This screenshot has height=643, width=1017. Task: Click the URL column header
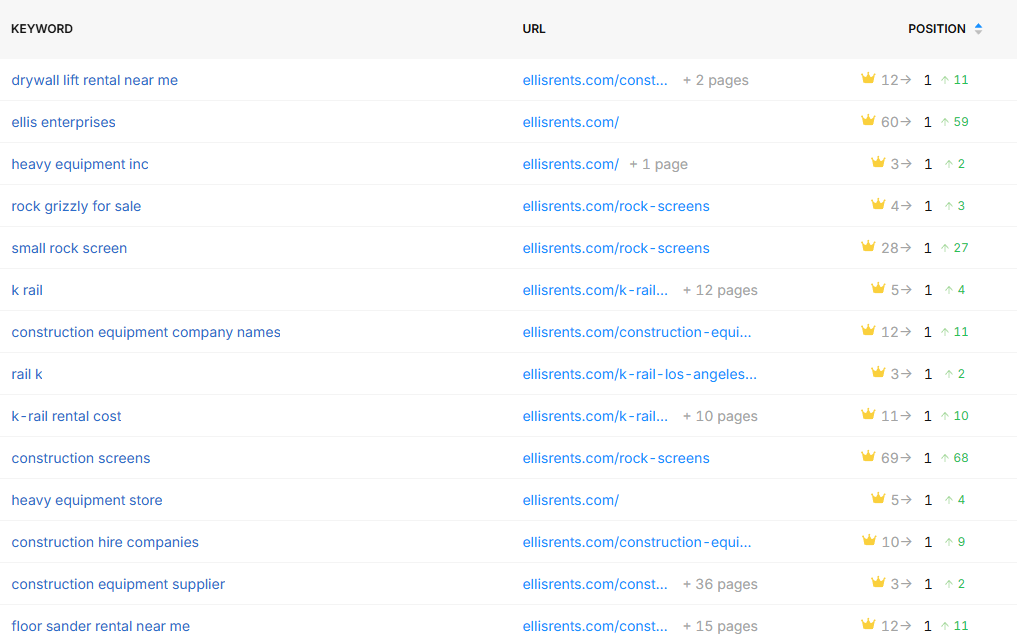click(534, 29)
